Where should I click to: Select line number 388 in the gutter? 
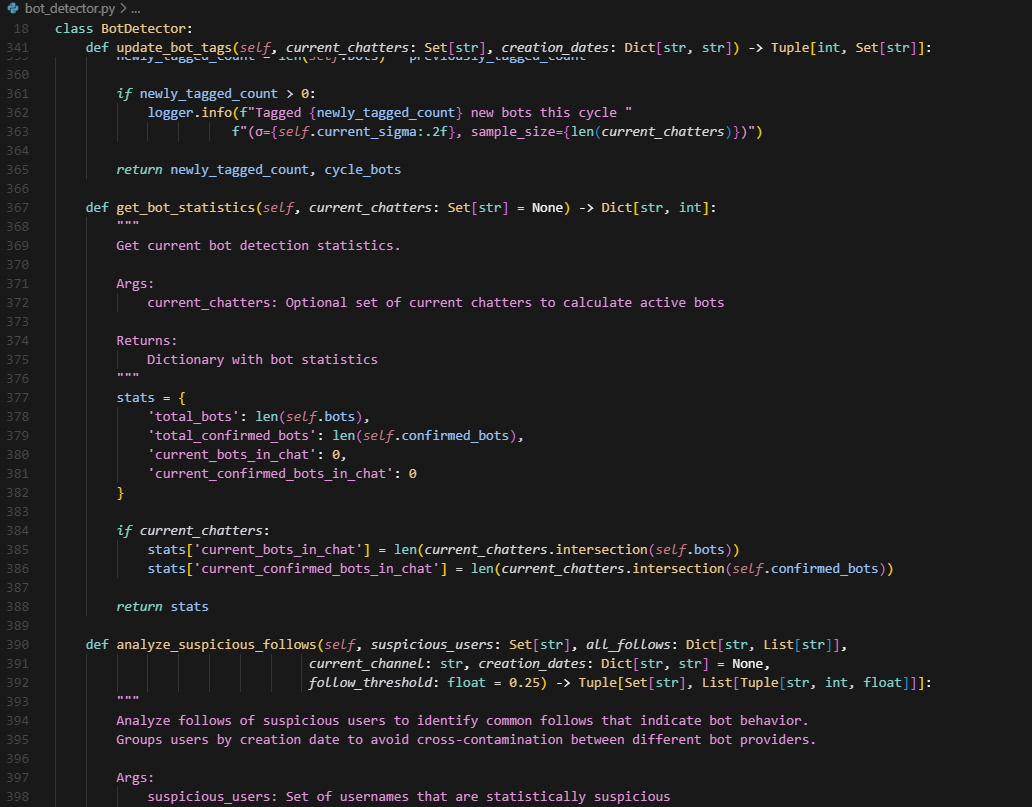click(x=18, y=606)
